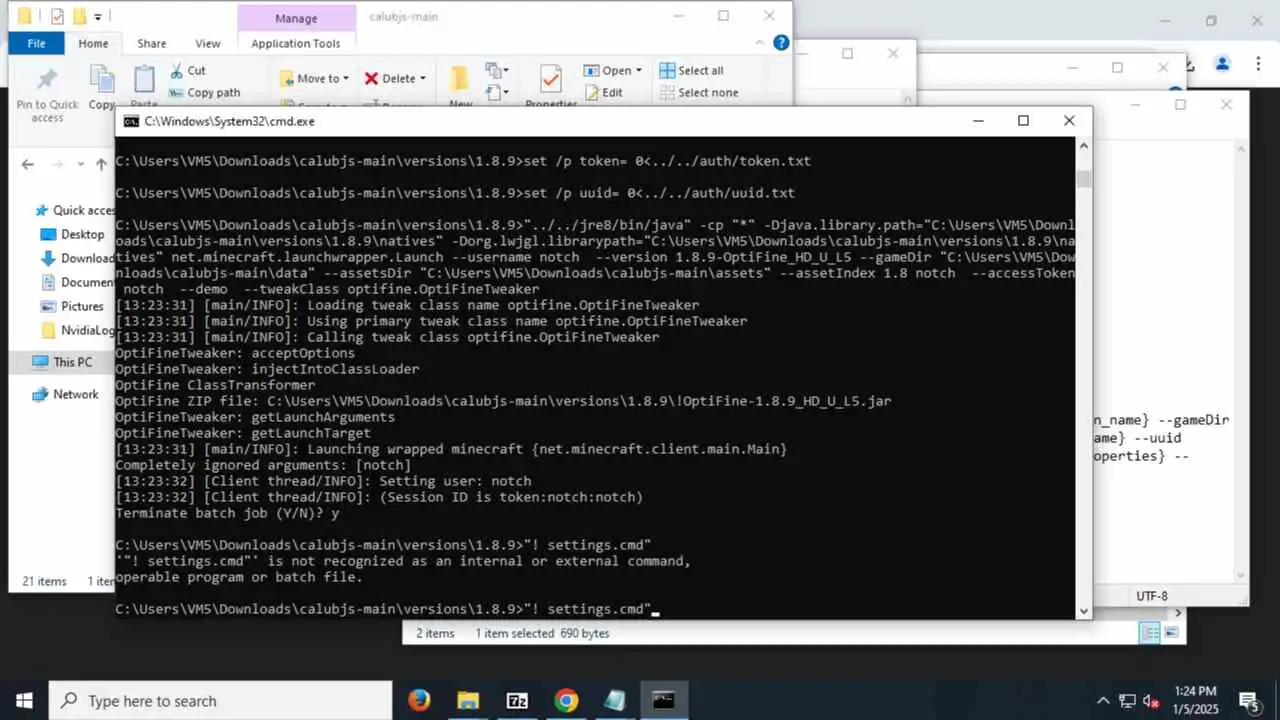This screenshot has width=1280, height=720.
Task: Open 7-Zip from the taskbar
Action: point(517,701)
